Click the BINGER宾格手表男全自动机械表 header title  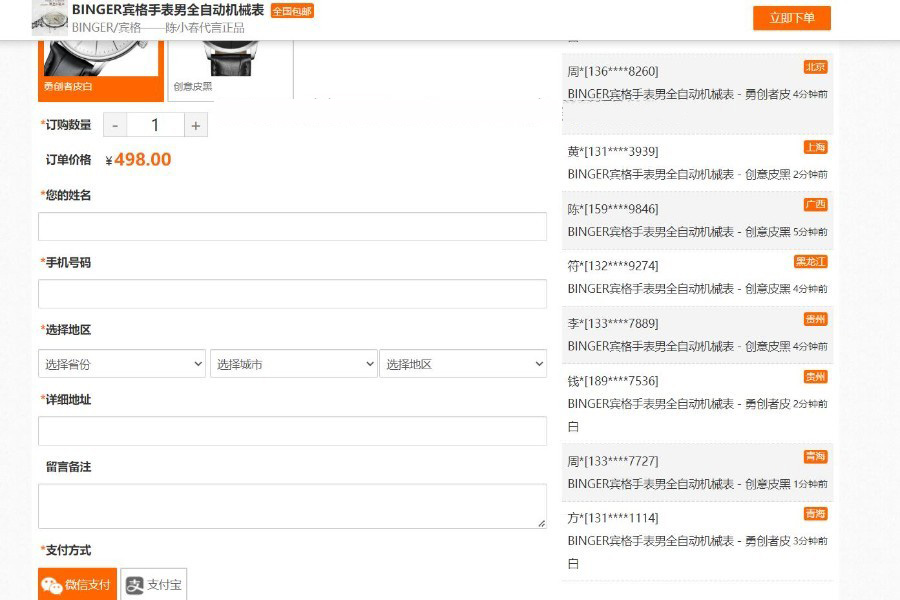pyautogui.click(x=168, y=10)
